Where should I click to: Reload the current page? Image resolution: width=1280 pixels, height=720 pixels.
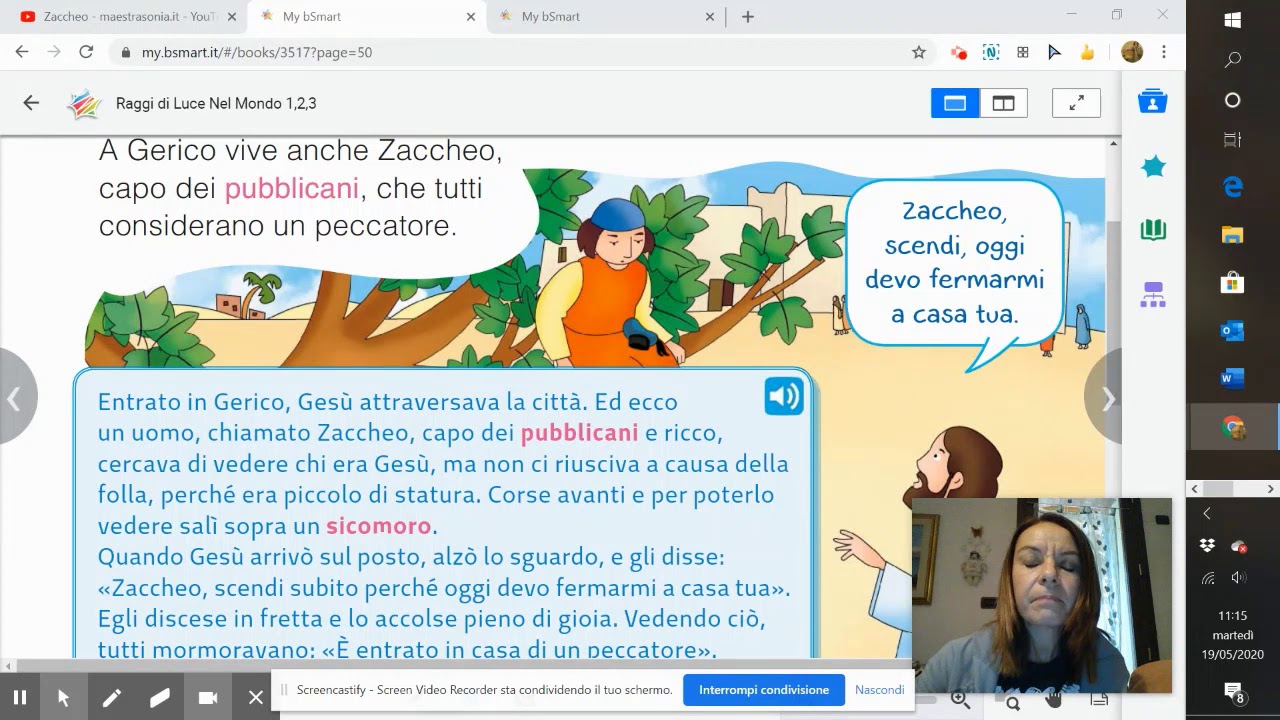(86, 52)
